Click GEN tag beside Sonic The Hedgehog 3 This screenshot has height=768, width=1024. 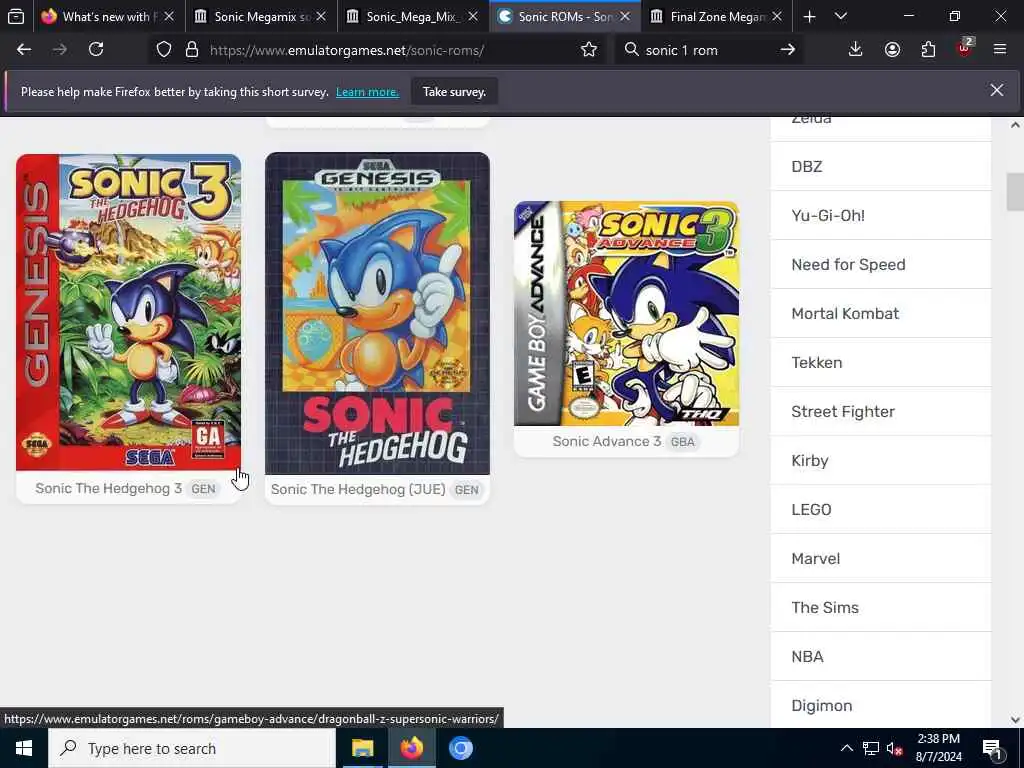[x=203, y=488]
